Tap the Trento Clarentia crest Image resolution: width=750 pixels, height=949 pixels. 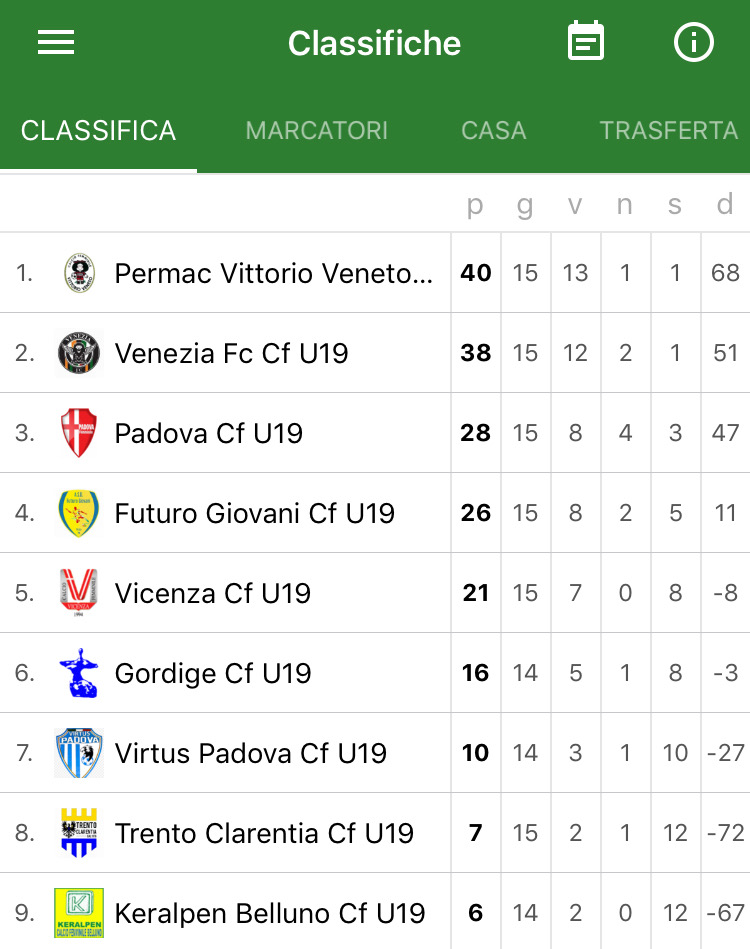pyautogui.click(x=79, y=833)
